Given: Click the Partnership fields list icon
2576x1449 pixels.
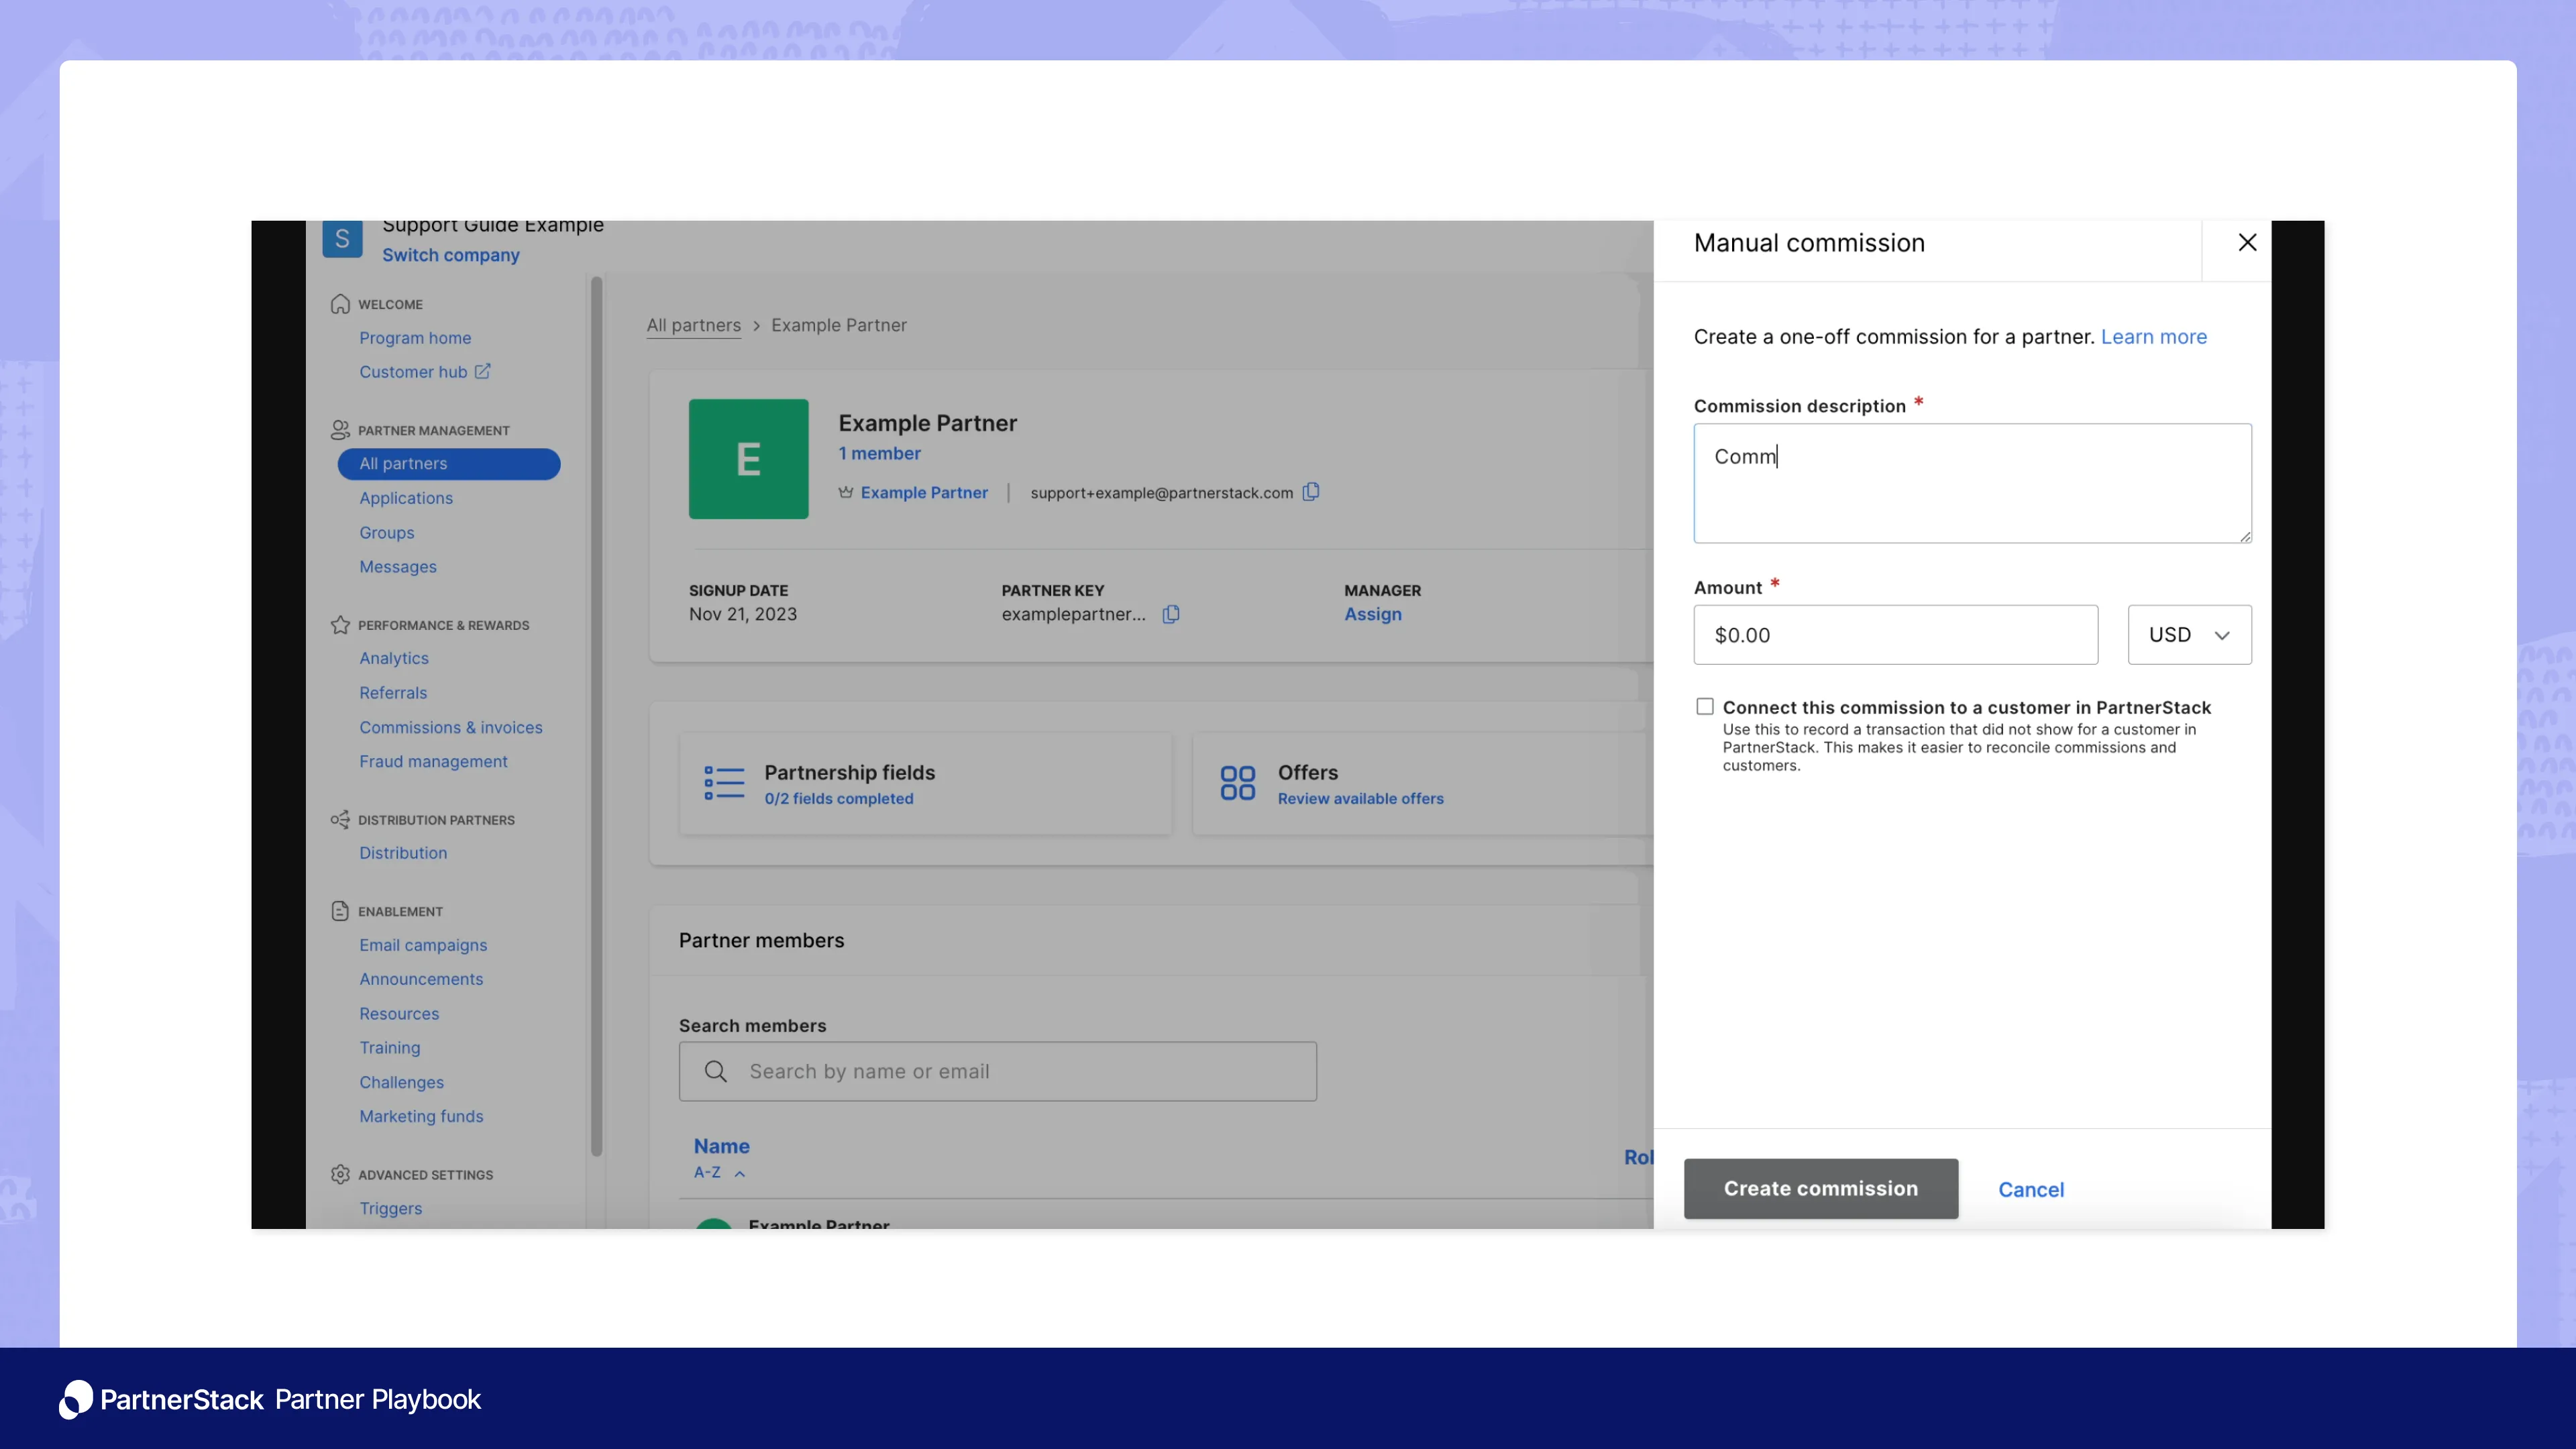Looking at the screenshot, I should pyautogui.click(x=723, y=783).
